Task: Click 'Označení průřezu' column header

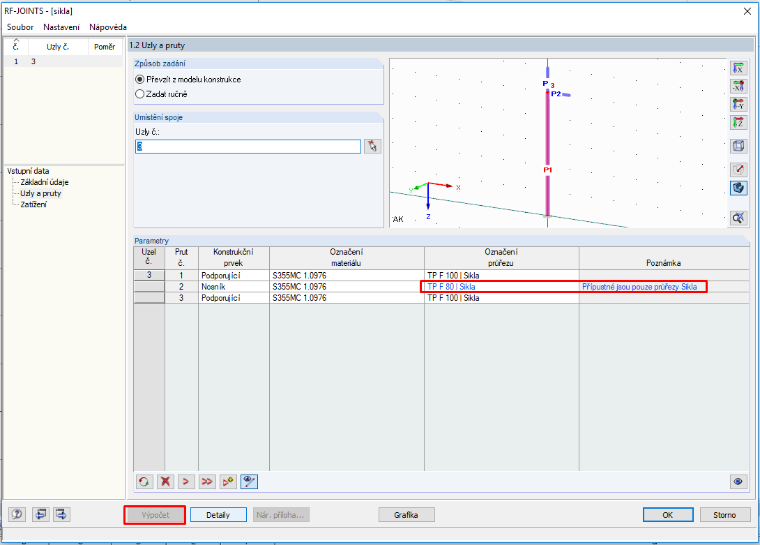Action: (x=501, y=257)
